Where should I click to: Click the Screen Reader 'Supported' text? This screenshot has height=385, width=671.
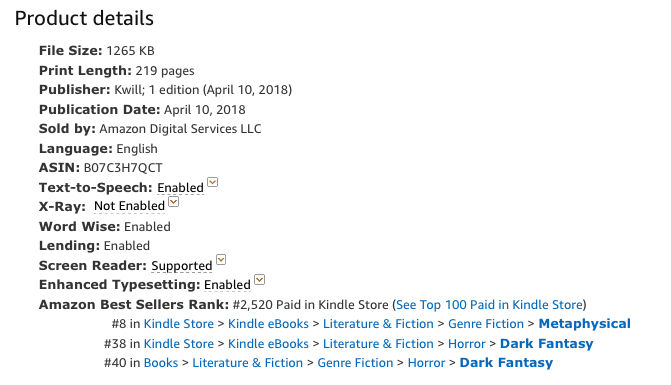click(182, 266)
